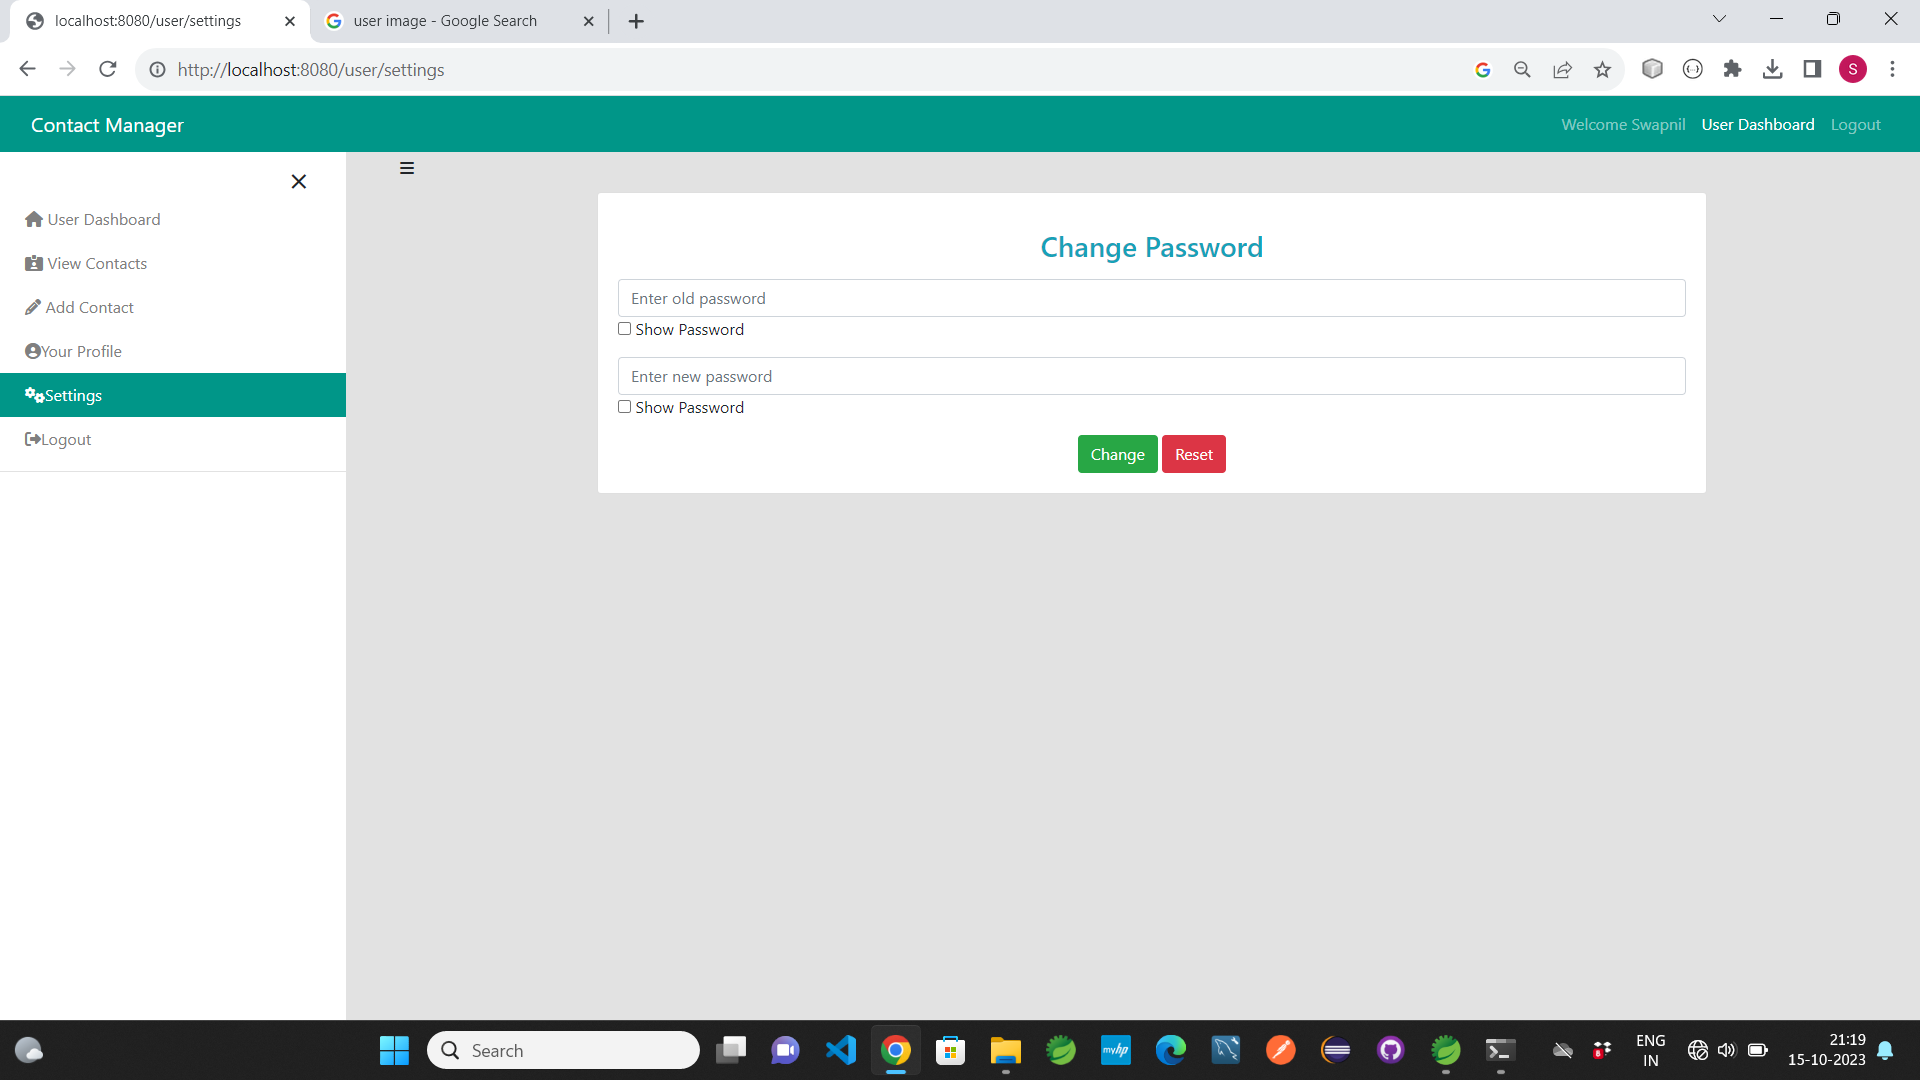1920x1080 pixels.
Task: Switch to user image Google Search tab
Action: (445, 21)
